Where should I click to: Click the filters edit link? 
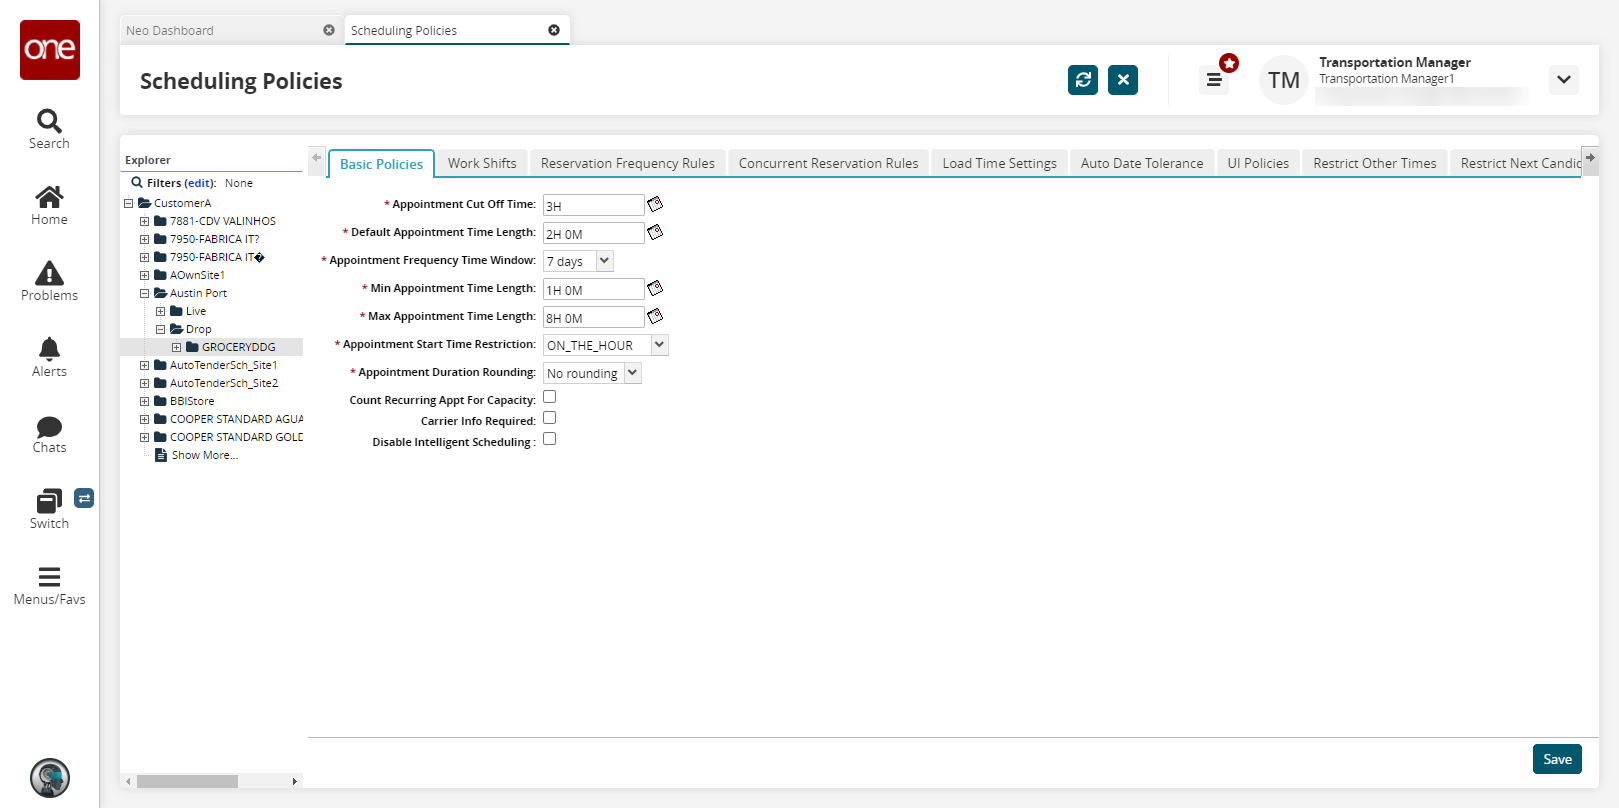(199, 183)
